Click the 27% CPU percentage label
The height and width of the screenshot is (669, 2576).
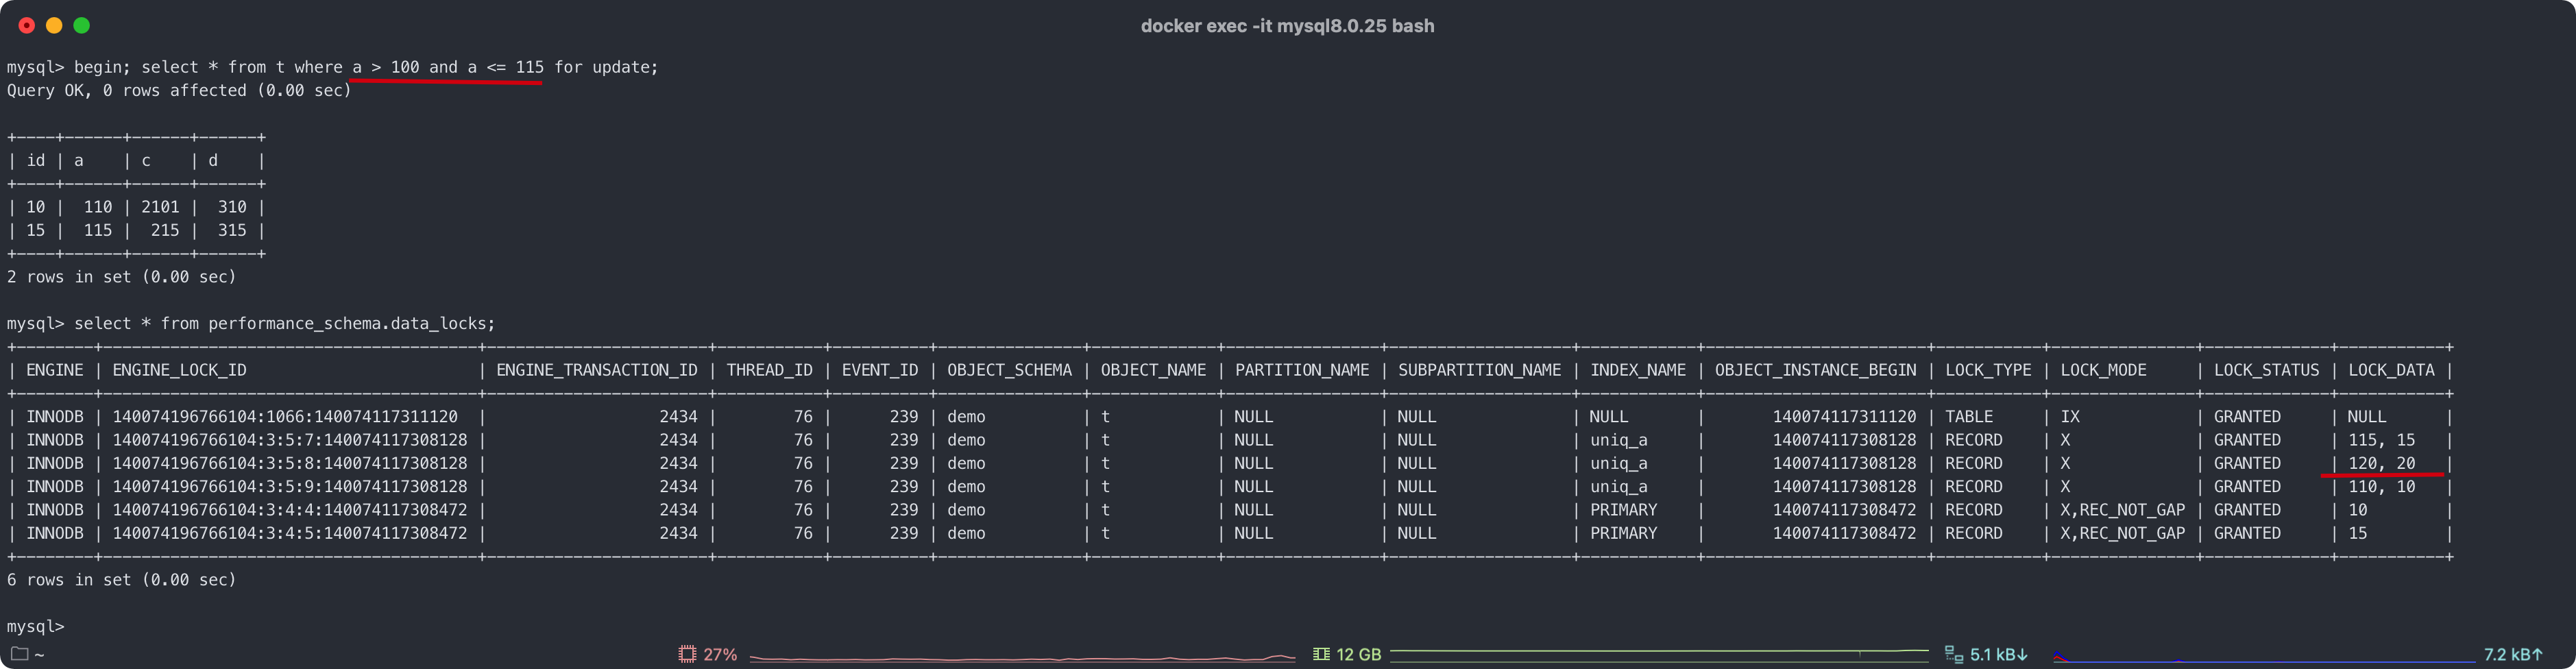(x=720, y=654)
